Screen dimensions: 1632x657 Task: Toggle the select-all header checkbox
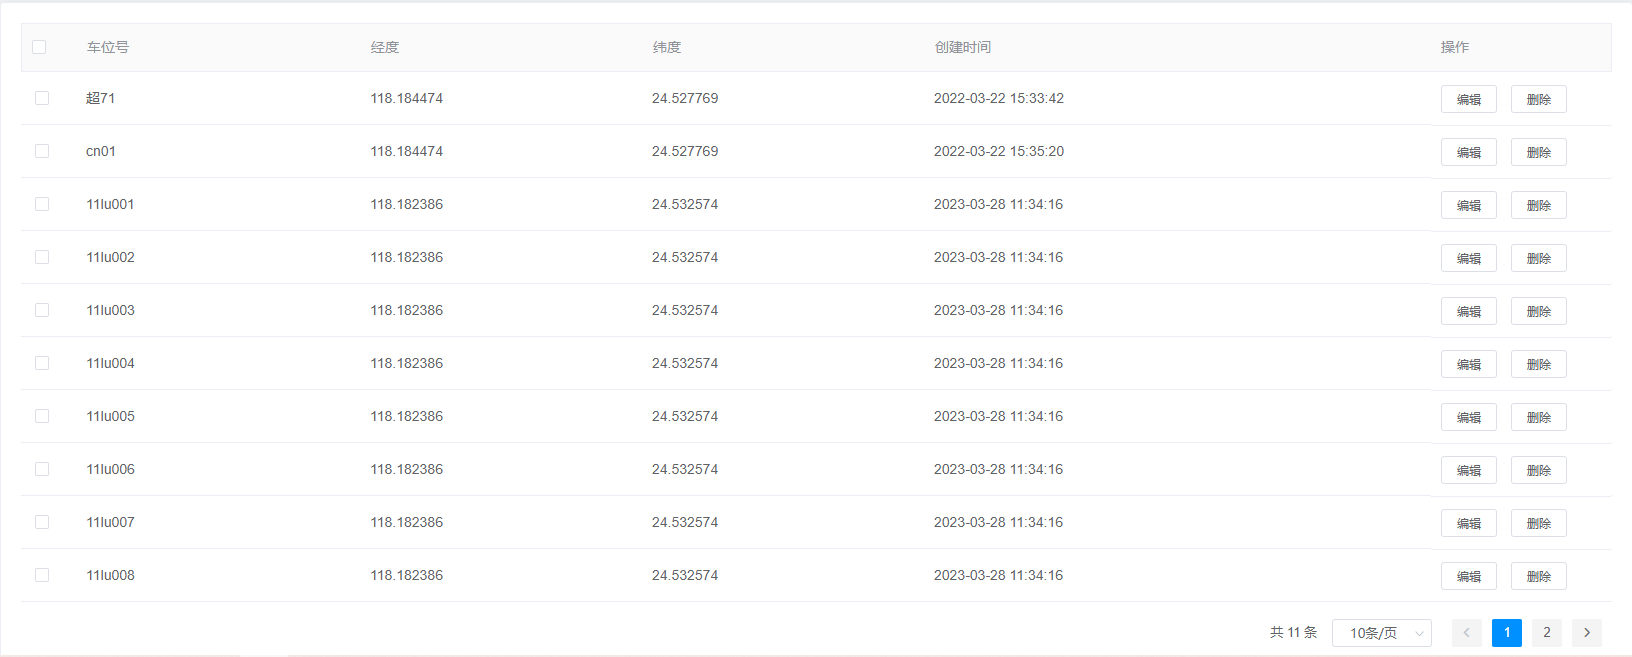pos(39,47)
